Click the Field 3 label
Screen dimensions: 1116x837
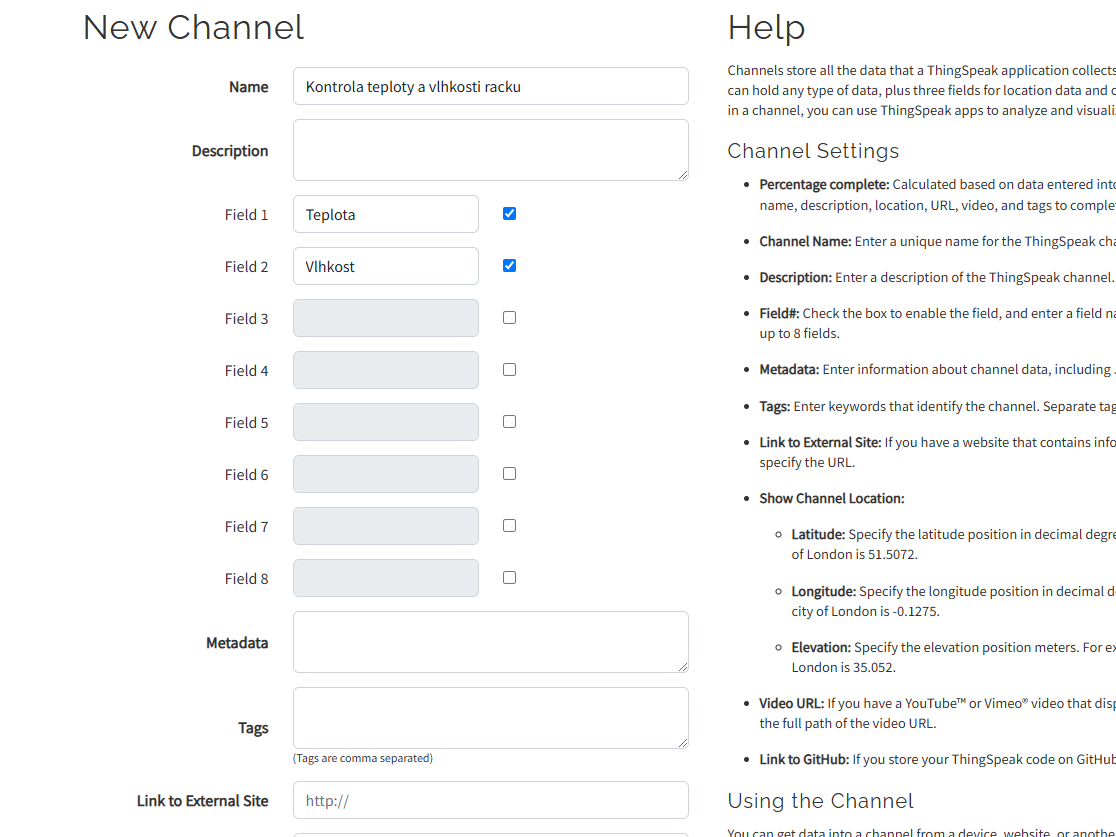point(246,319)
